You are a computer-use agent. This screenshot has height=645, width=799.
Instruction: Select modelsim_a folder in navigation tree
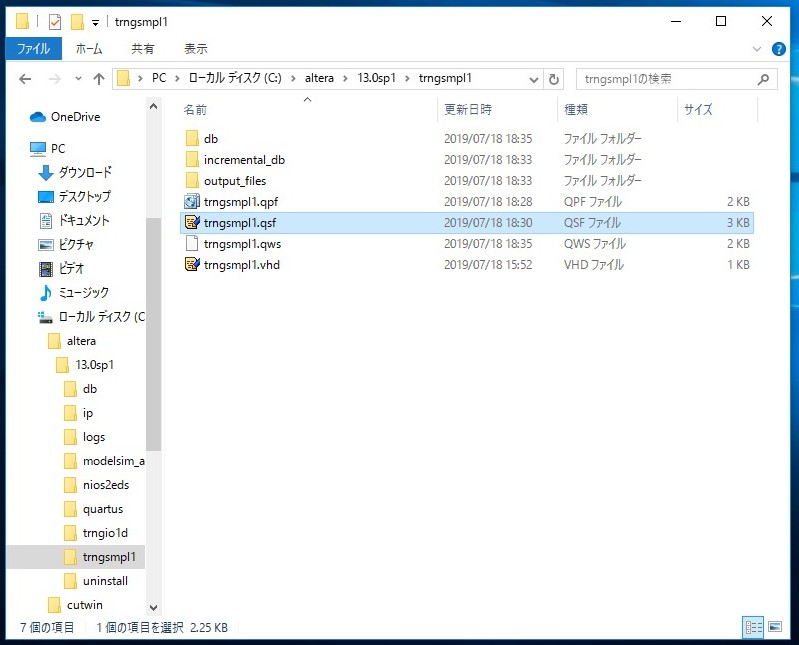click(104, 461)
